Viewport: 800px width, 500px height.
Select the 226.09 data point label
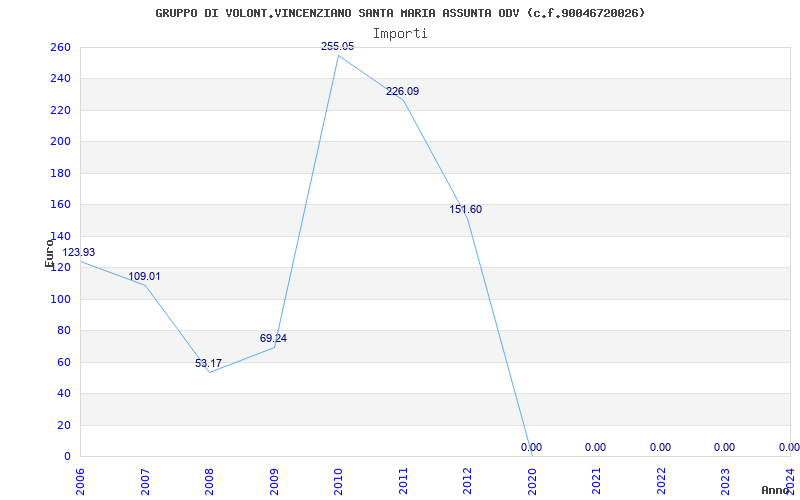(x=403, y=91)
